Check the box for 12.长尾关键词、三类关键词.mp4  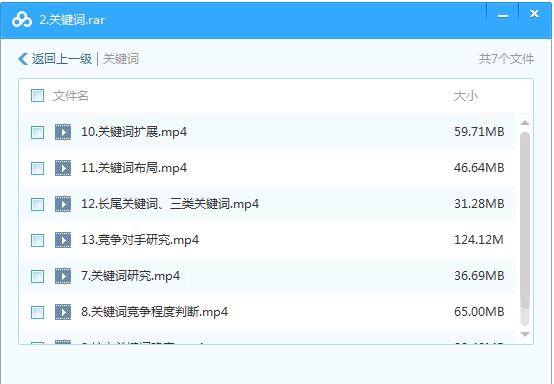[x=37, y=205]
